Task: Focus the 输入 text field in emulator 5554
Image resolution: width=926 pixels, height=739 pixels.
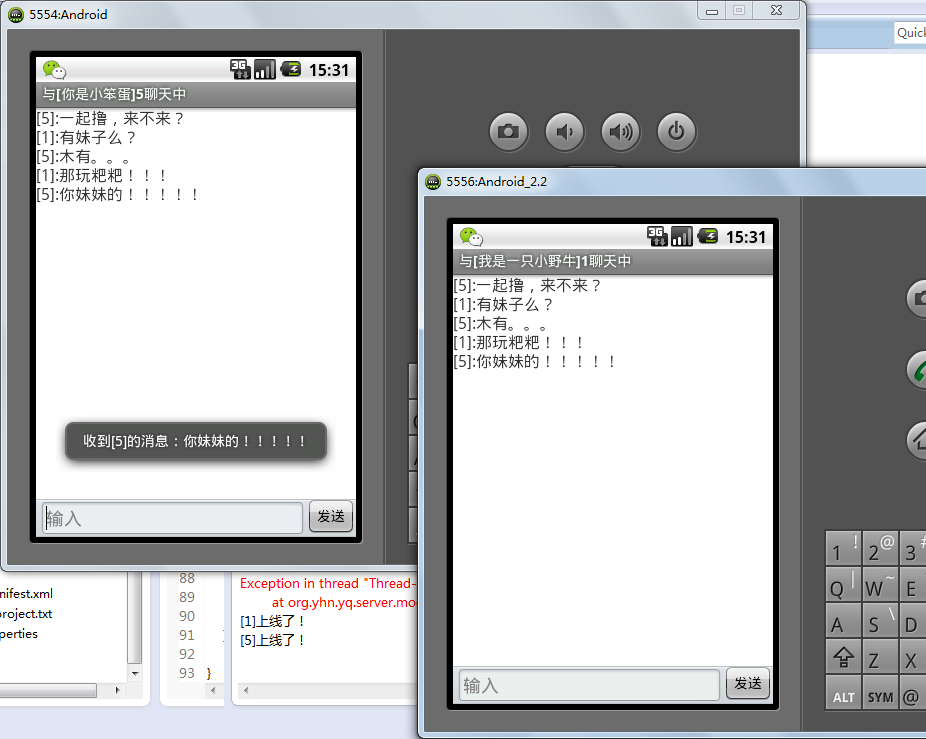Action: [x=172, y=518]
